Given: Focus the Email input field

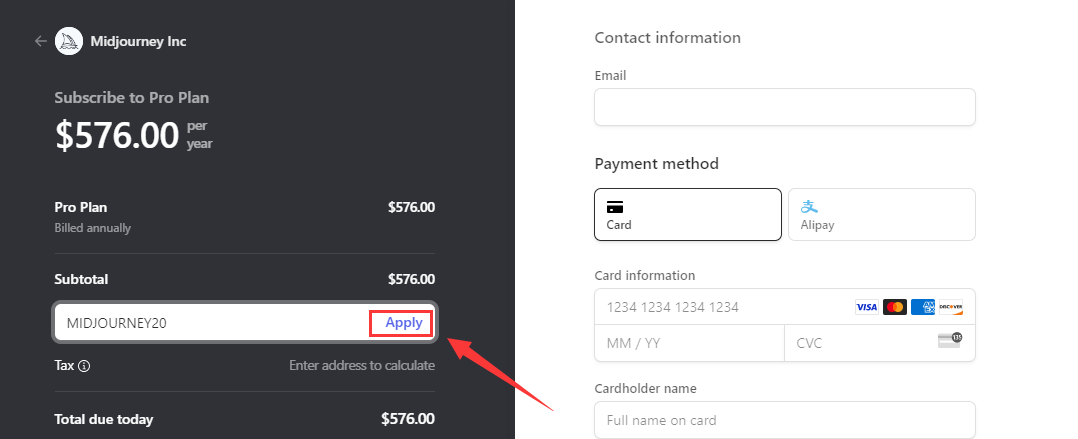Looking at the screenshot, I should (784, 107).
